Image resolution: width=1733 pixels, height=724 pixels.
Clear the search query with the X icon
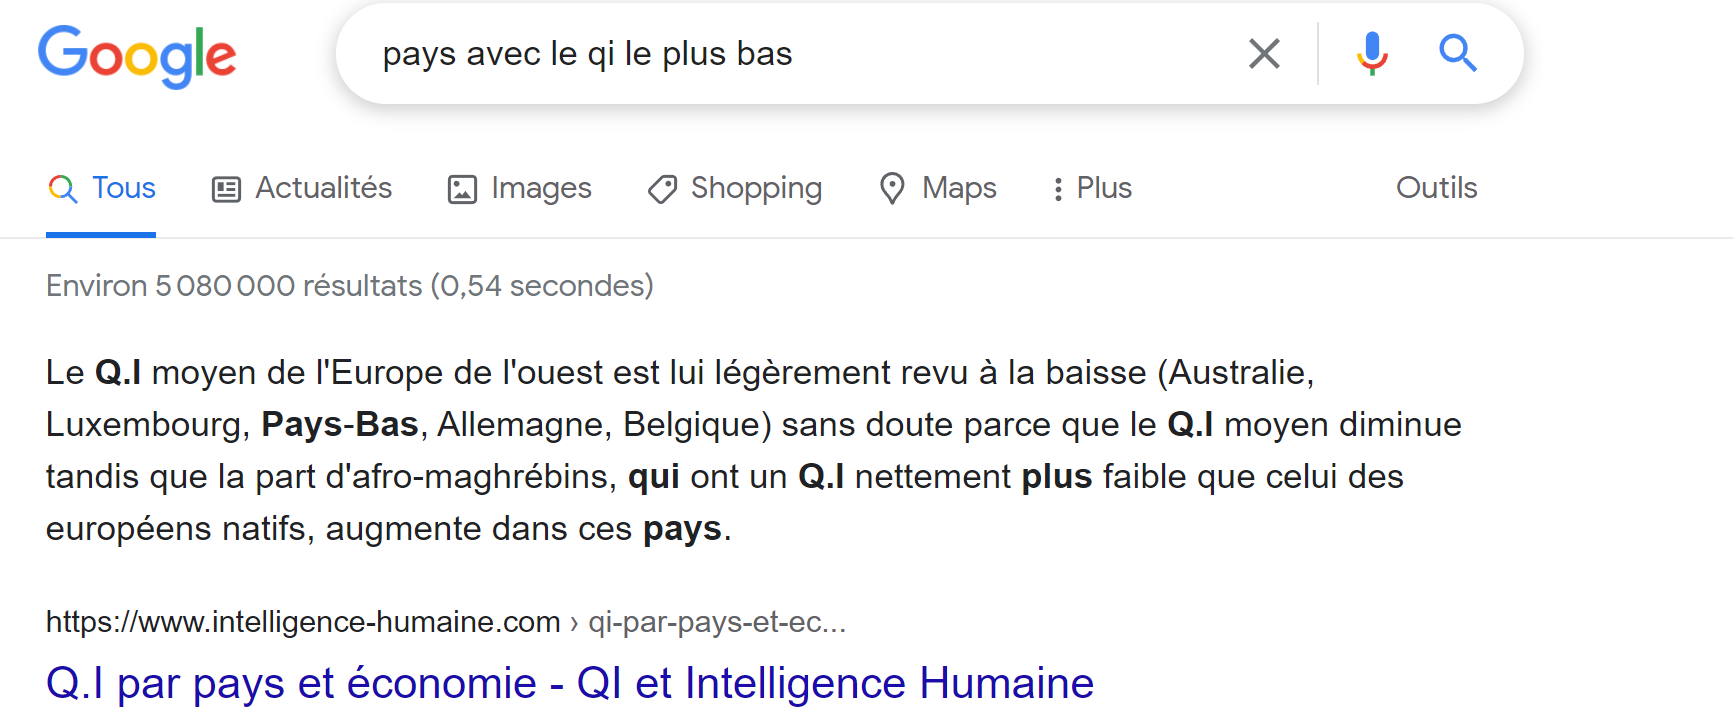point(1264,54)
